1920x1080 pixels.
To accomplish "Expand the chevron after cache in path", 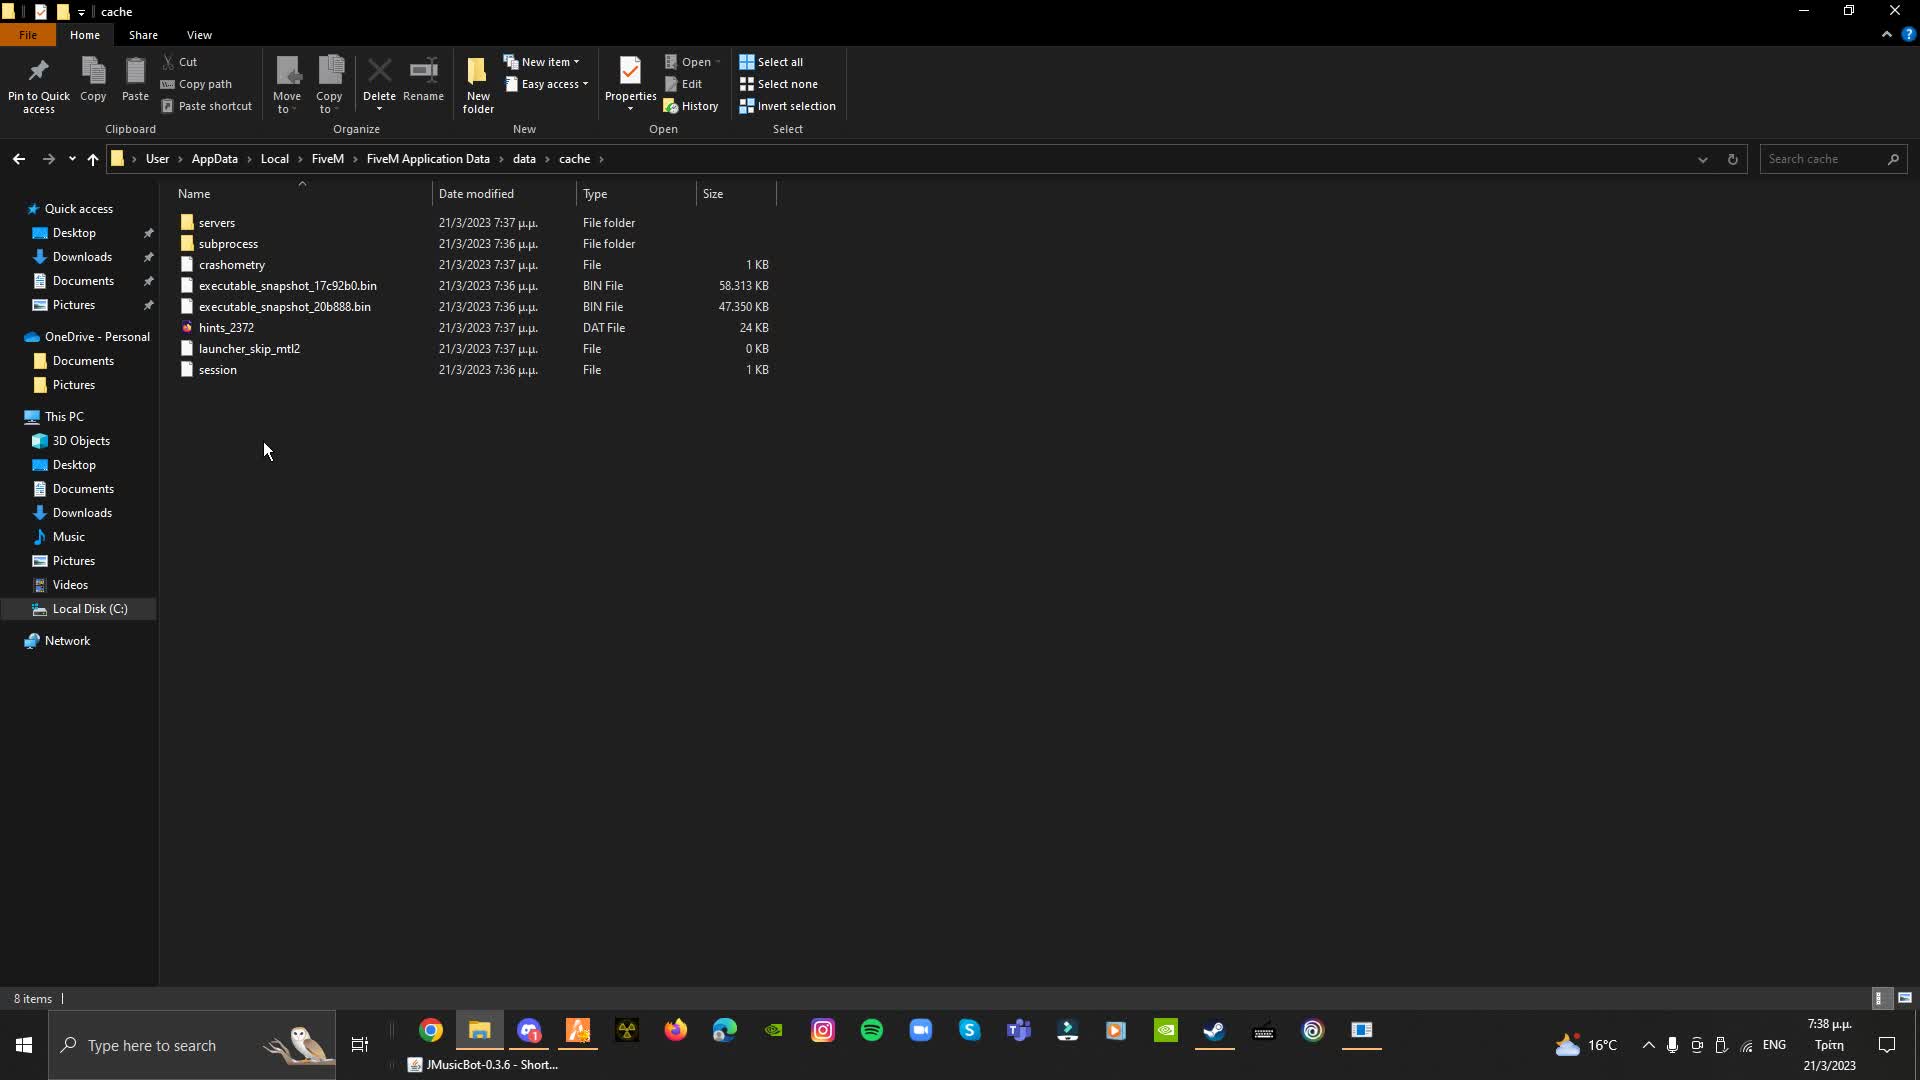I will click(601, 159).
